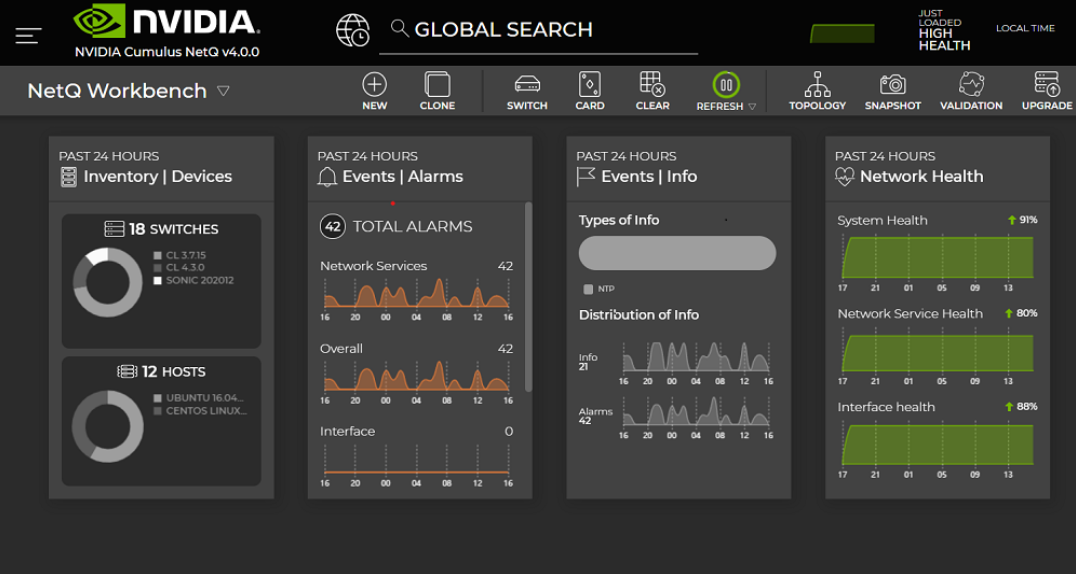Click the Events Info flag icon

585,177
